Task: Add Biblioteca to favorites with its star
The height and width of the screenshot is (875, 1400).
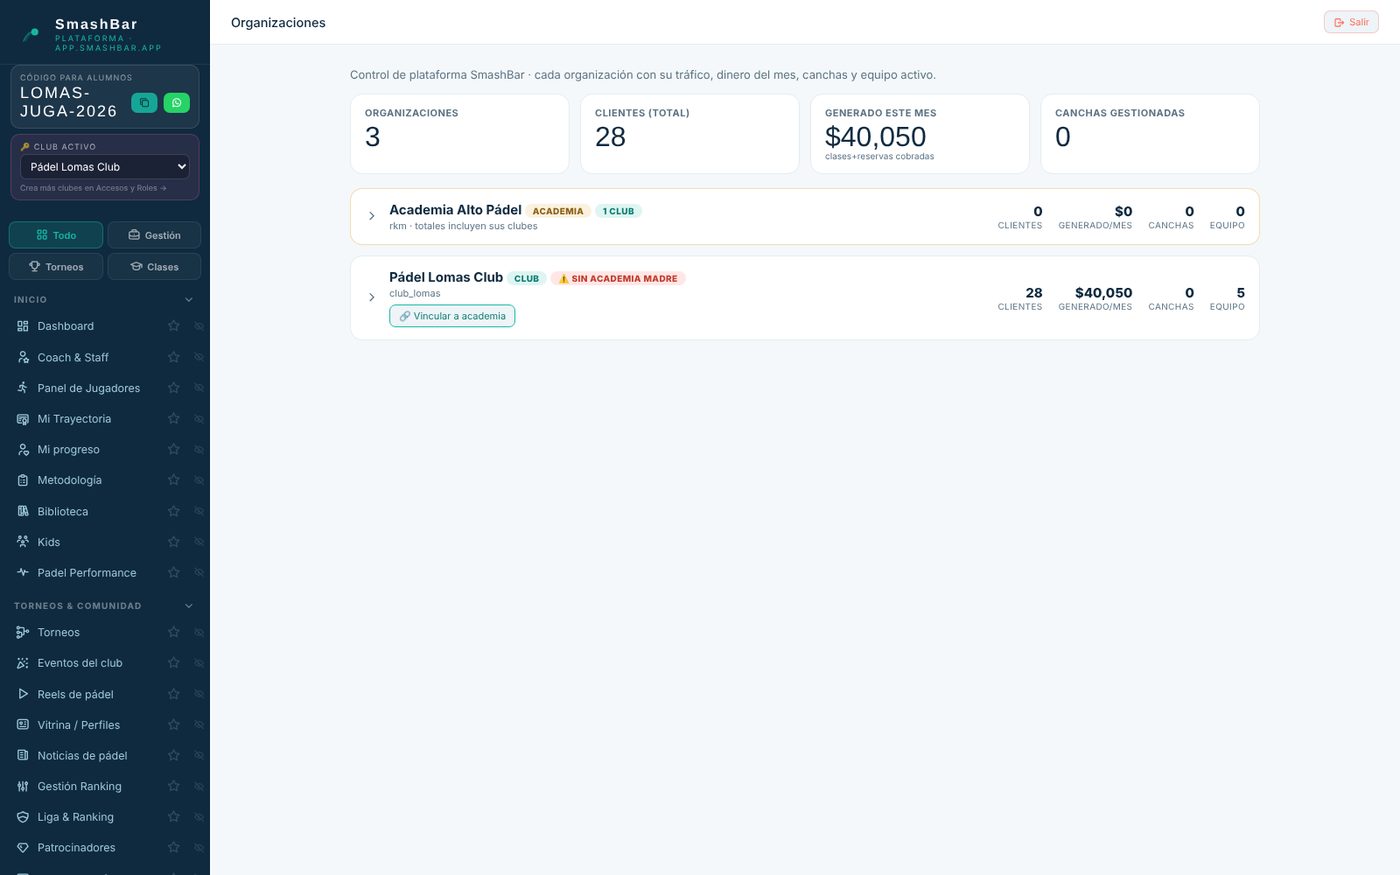Action: [174, 511]
